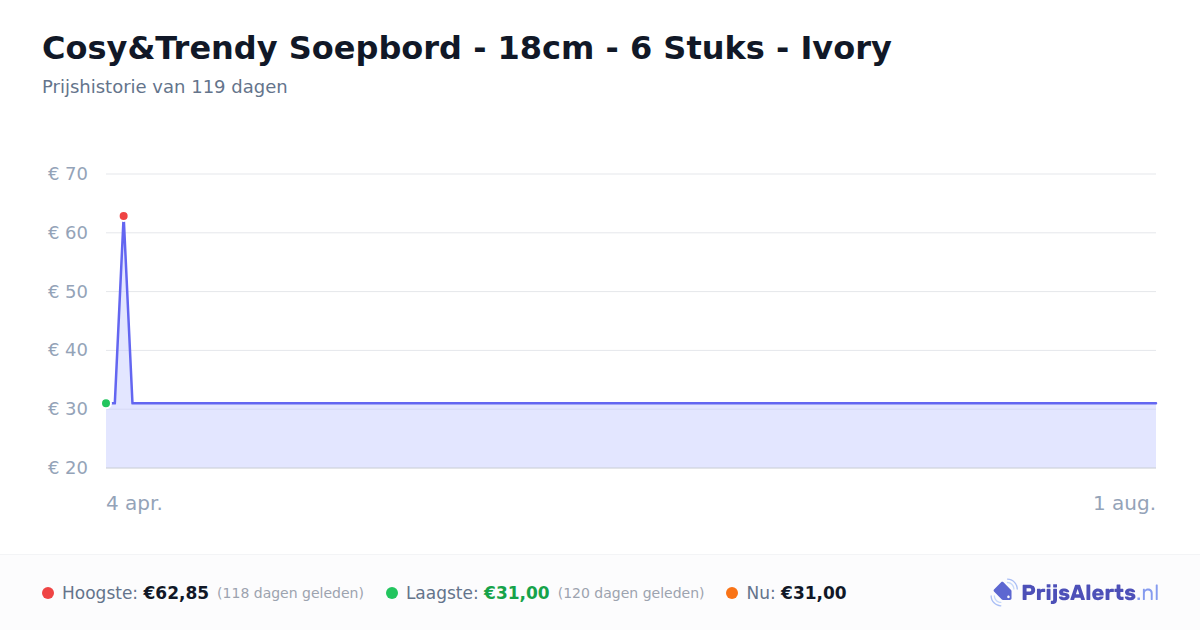Select the 4 apr. start date label
This screenshot has height=630, width=1200.
coord(134,503)
